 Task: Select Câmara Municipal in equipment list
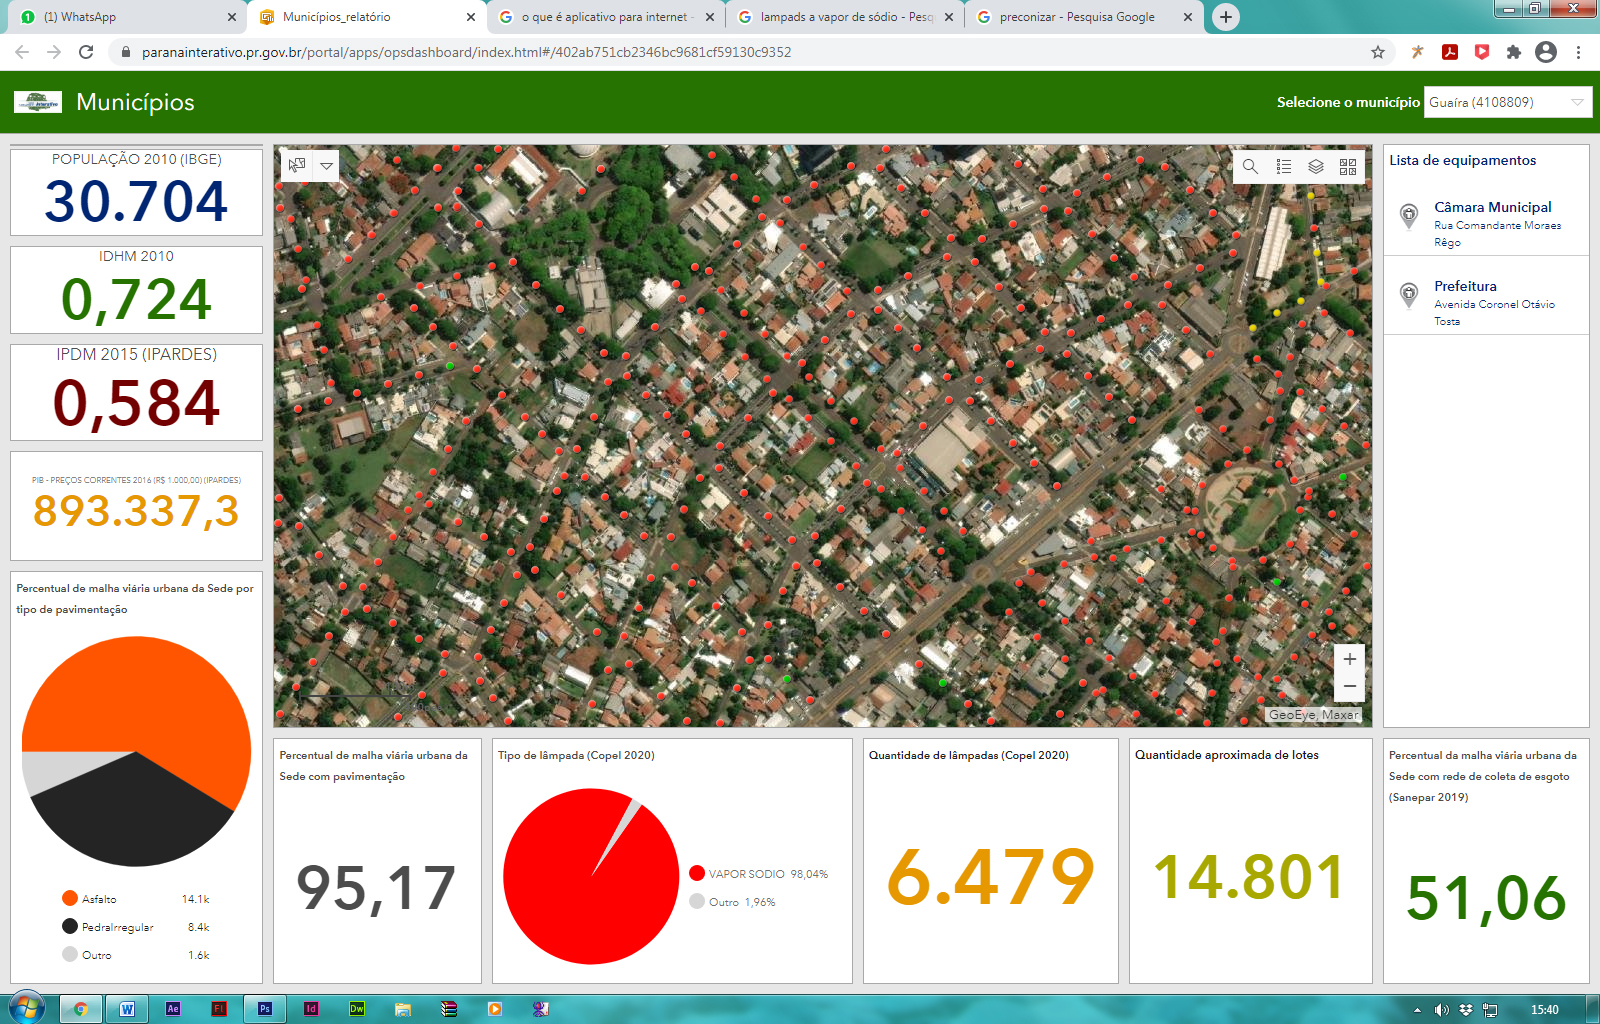(x=1492, y=207)
